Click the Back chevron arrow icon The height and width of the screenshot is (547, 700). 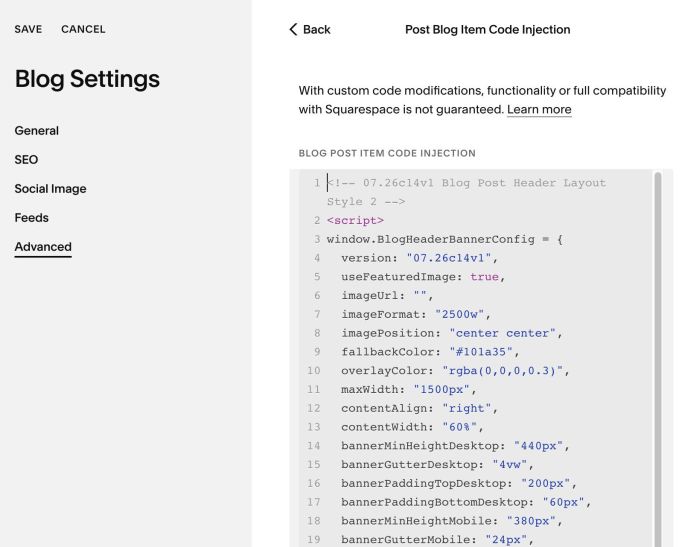[293, 29]
